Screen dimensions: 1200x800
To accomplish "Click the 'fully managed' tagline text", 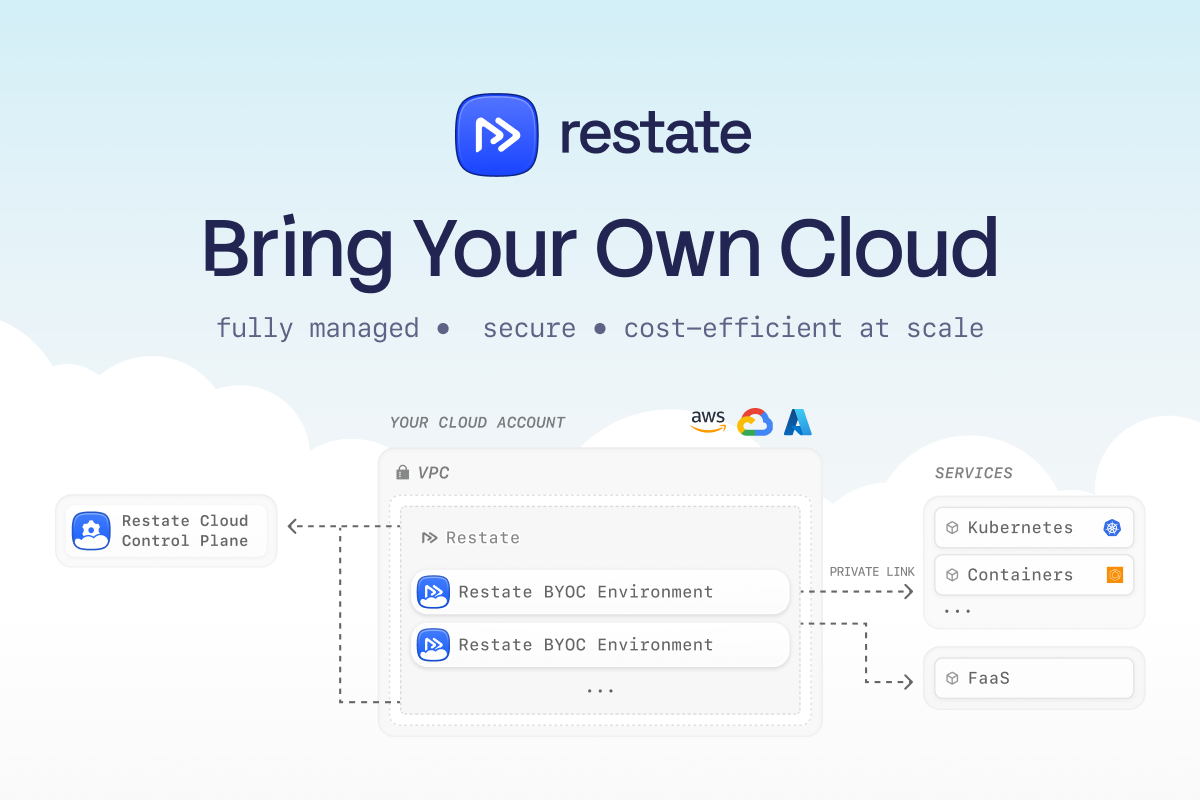I will point(318,328).
